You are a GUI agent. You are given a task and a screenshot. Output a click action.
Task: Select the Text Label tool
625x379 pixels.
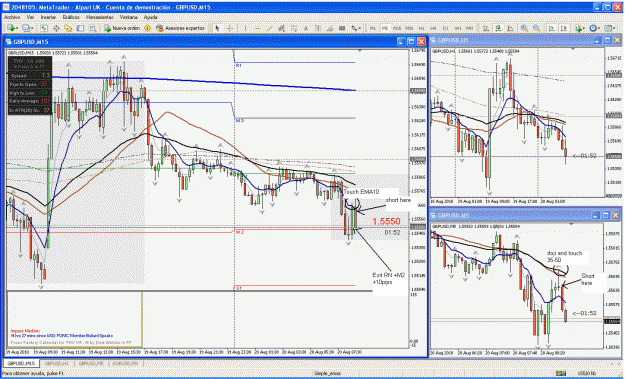pyautogui.click(x=318, y=28)
